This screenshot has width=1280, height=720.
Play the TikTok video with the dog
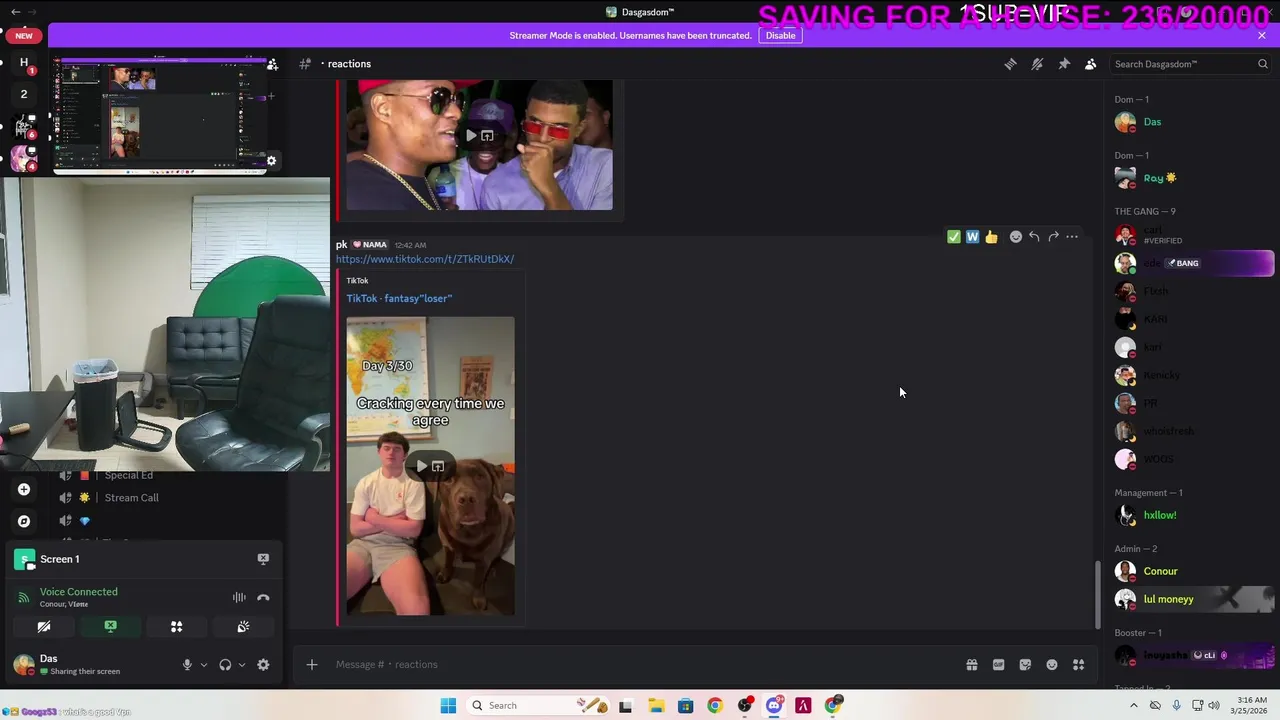point(421,466)
